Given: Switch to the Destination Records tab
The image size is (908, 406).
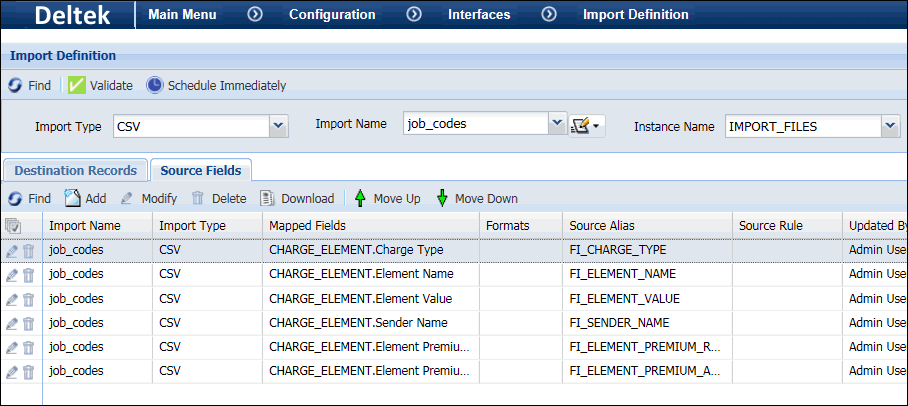Looking at the screenshot, I should tap(76, 171).
